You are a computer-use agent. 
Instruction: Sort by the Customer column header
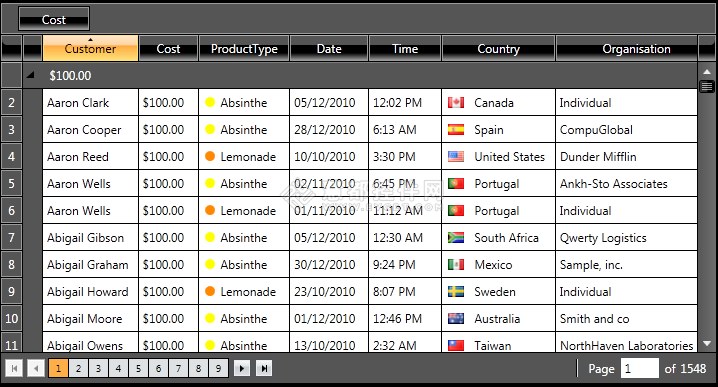coord(90,48)
